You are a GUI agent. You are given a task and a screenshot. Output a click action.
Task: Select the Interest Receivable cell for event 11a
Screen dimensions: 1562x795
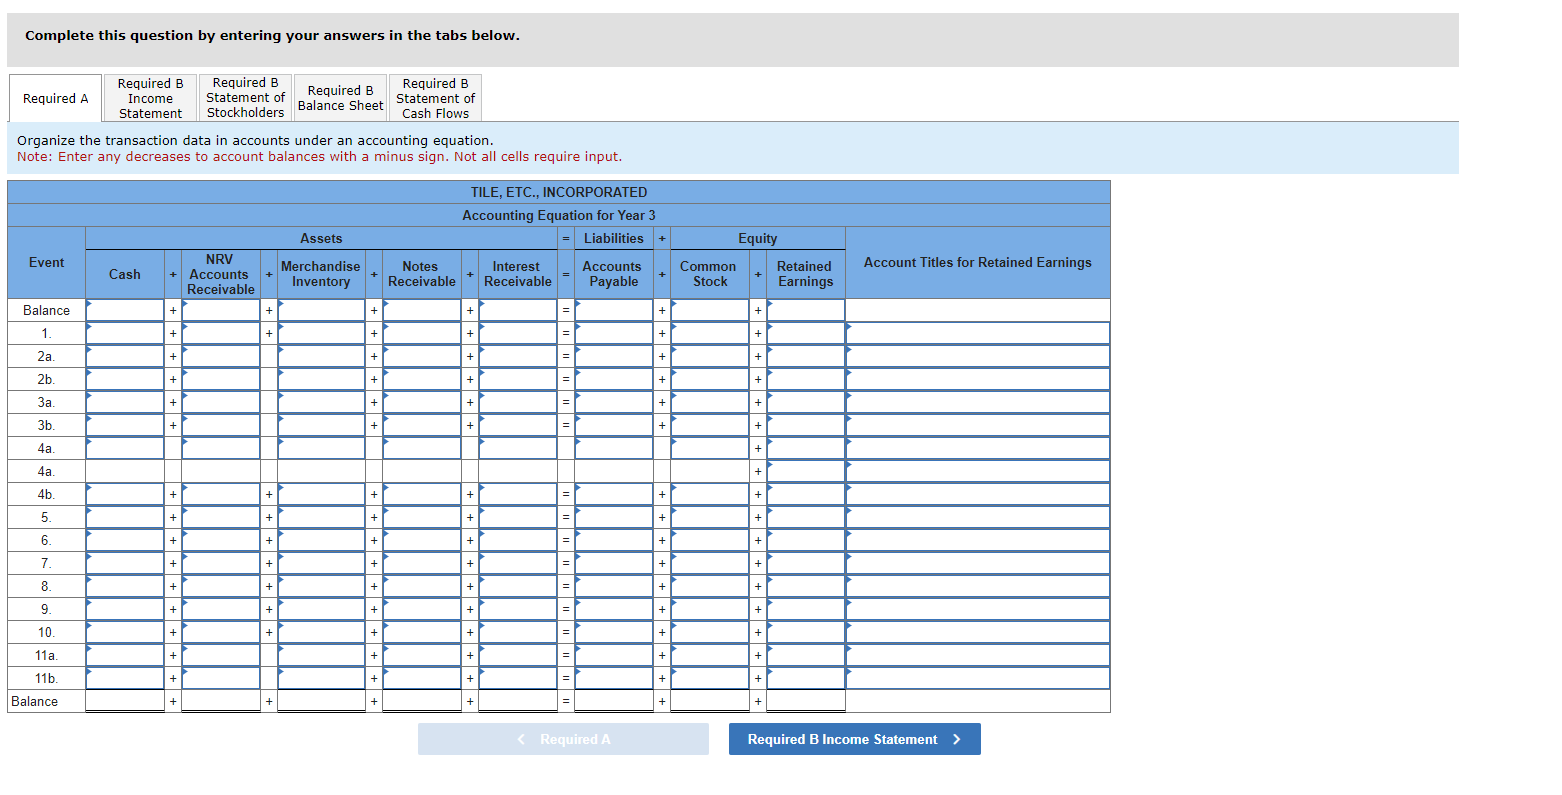click(x=517, y=655)
